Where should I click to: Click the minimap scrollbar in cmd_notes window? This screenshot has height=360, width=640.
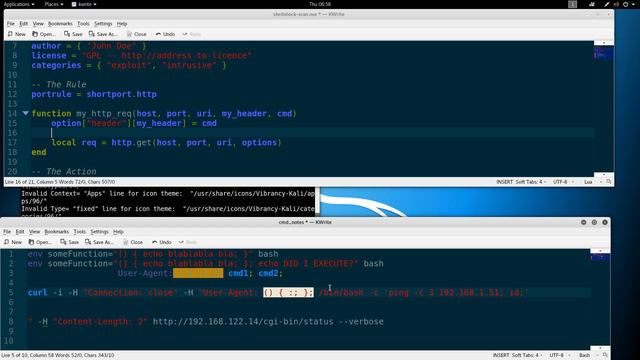600,299
